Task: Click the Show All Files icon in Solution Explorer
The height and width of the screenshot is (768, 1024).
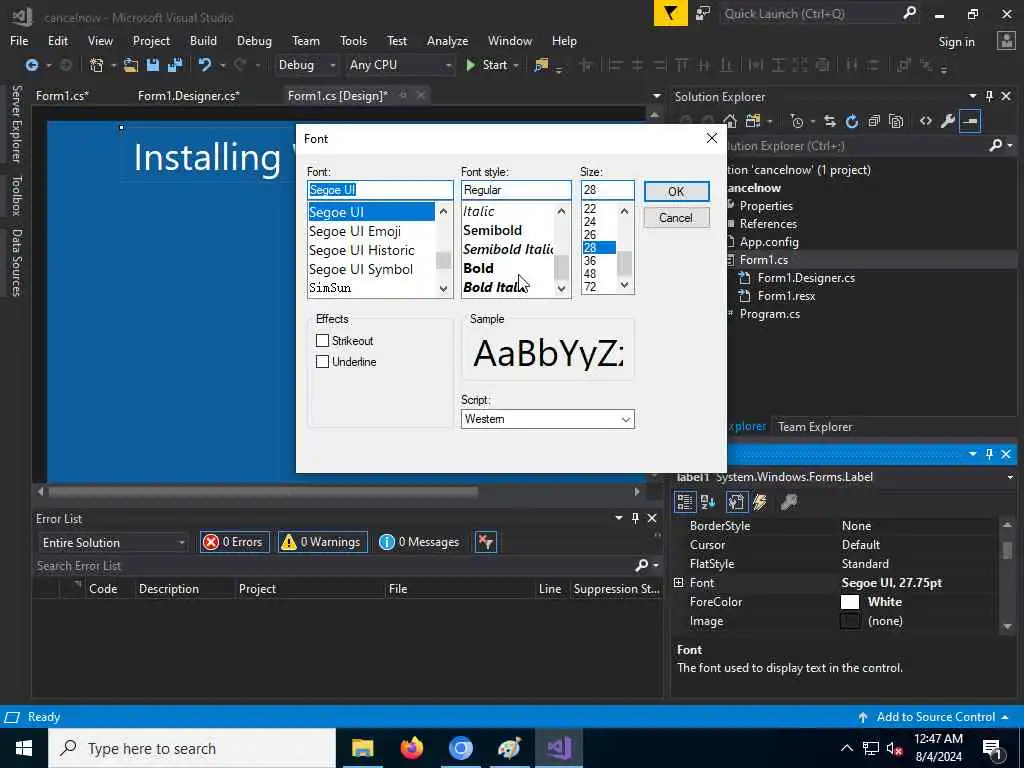Action: click(897, 121)
